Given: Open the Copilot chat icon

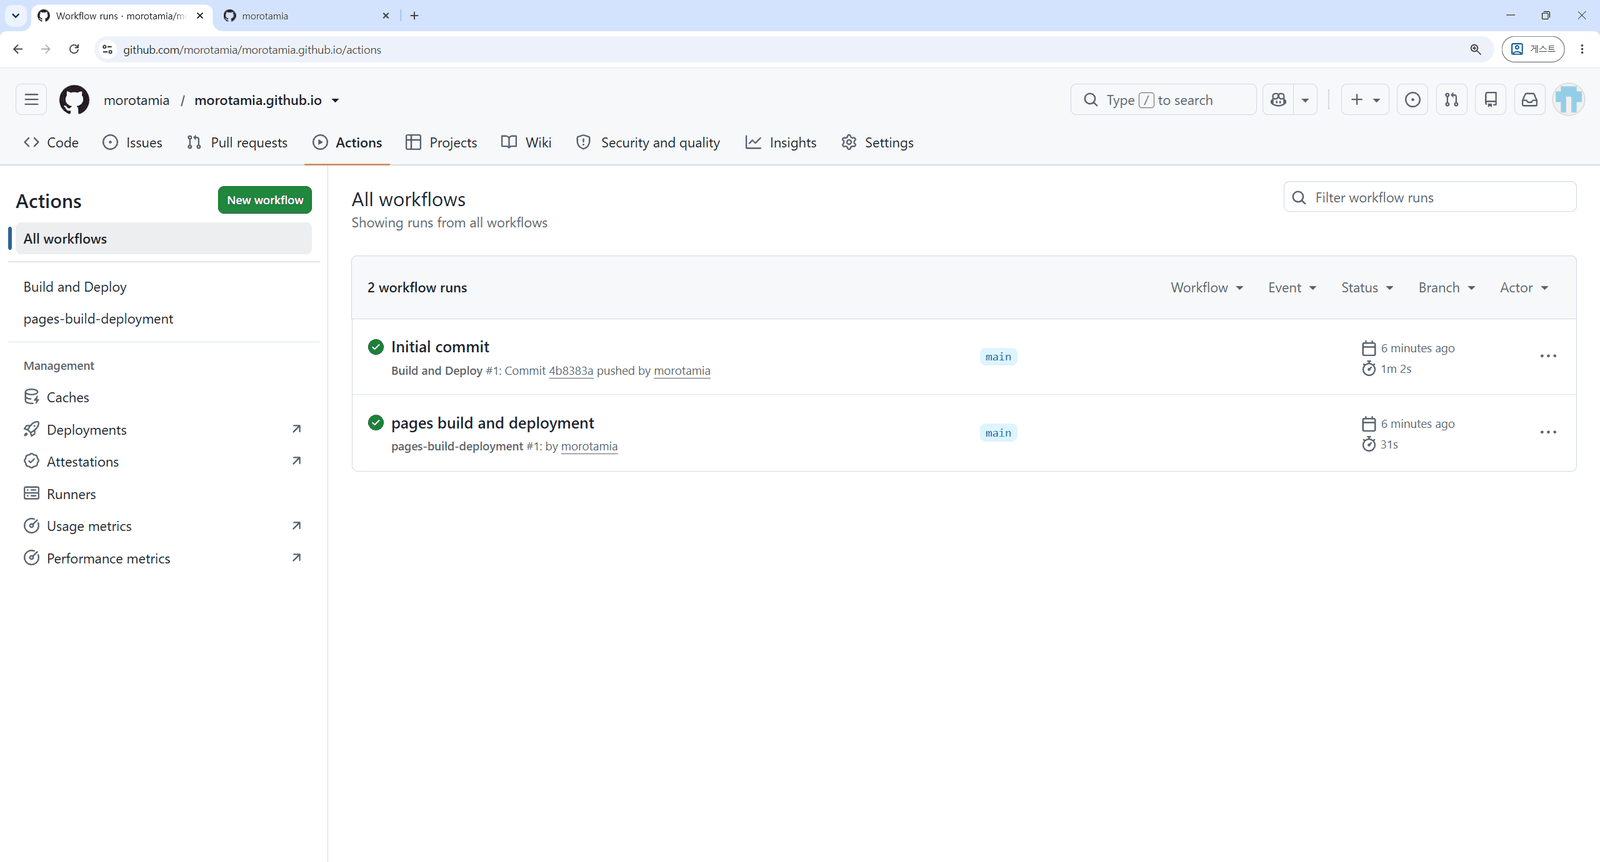Looking at the screenshot, I should [x=1278, y=100].
